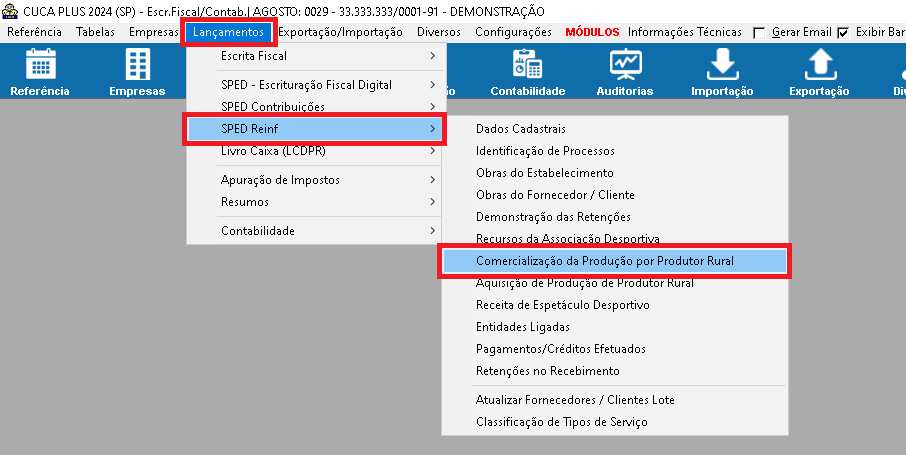The width and height of the screenshot is (906, 455).
Task: Open the Exportação/Importação menu
Action: coord(340,32)
